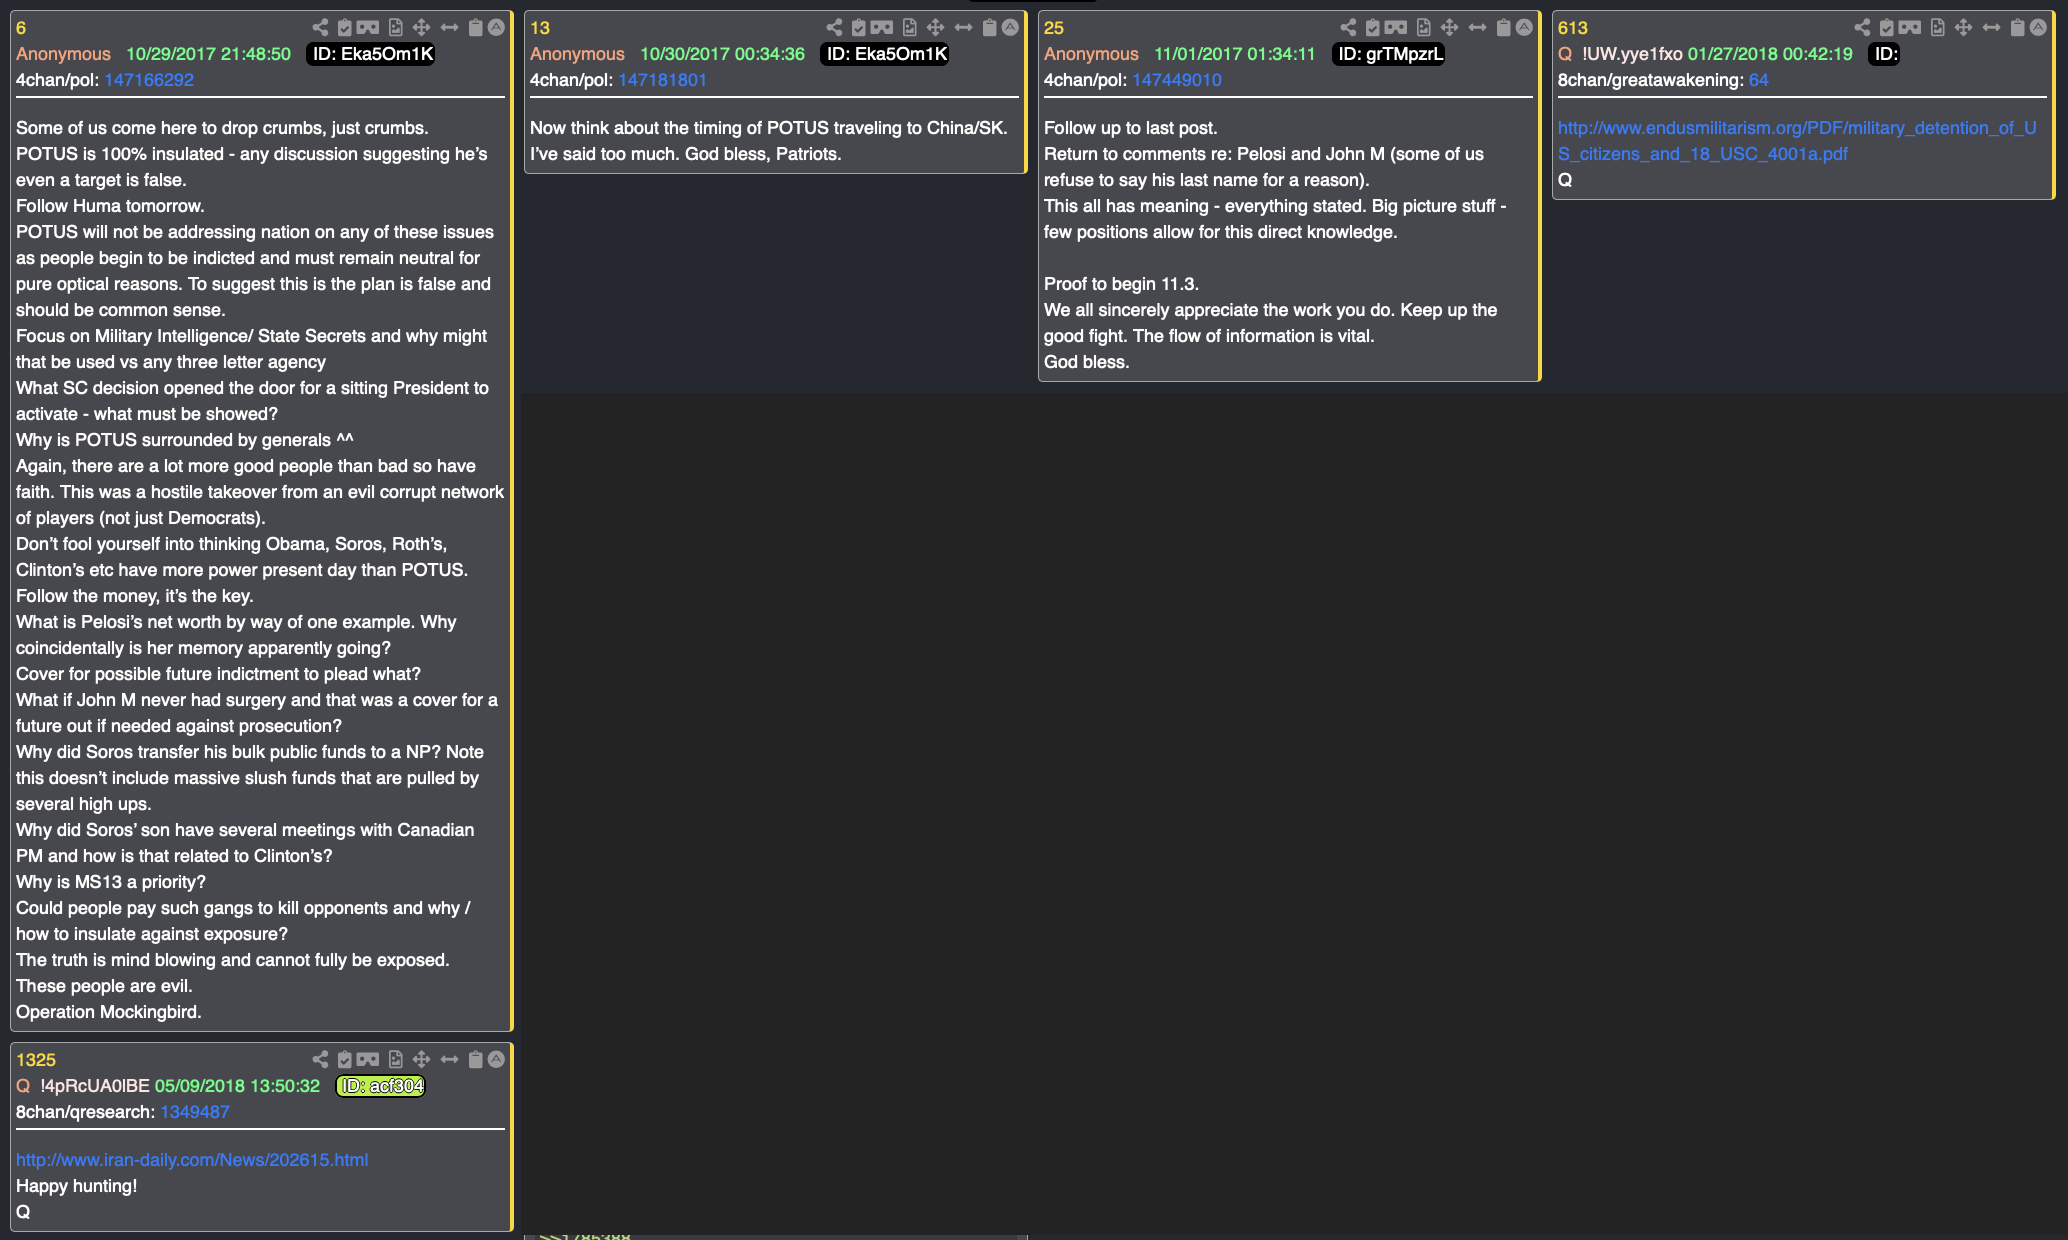Click the share icon on post 6
This screenshot has width=2068, height=1240.
[320, 28]
